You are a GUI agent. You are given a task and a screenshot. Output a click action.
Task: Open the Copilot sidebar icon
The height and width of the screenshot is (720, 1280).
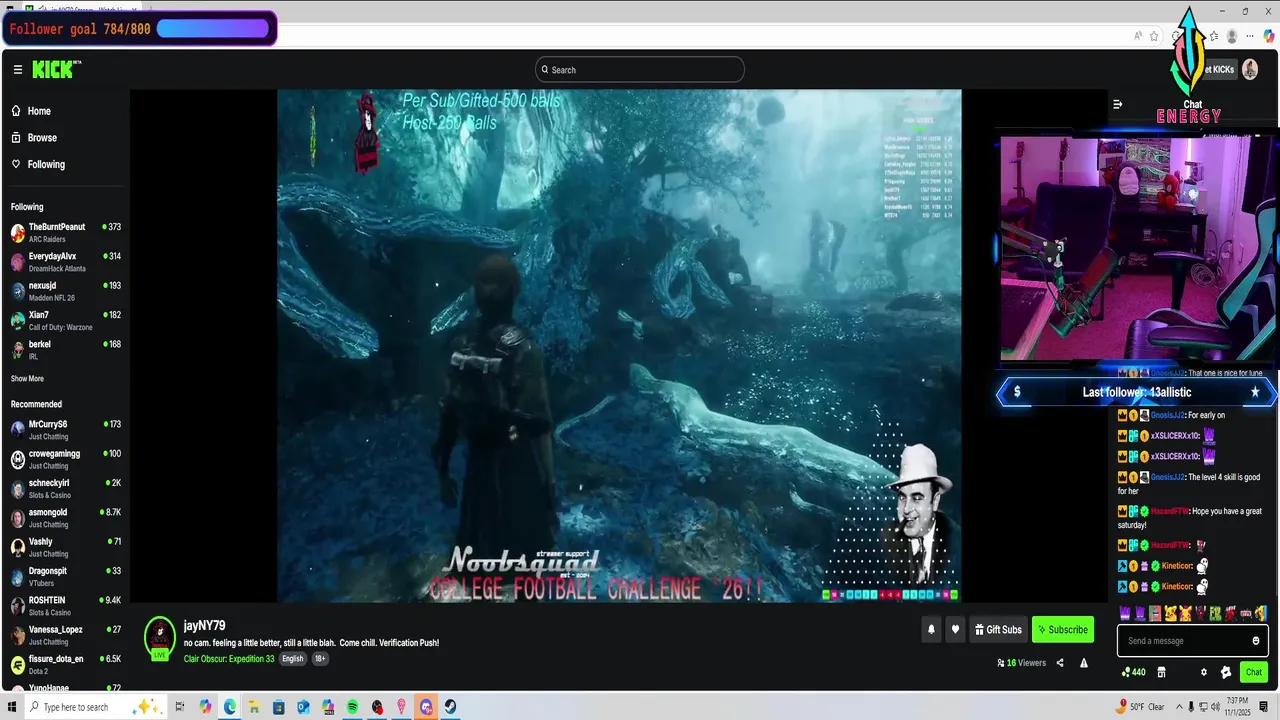[x=1269, y=36]
